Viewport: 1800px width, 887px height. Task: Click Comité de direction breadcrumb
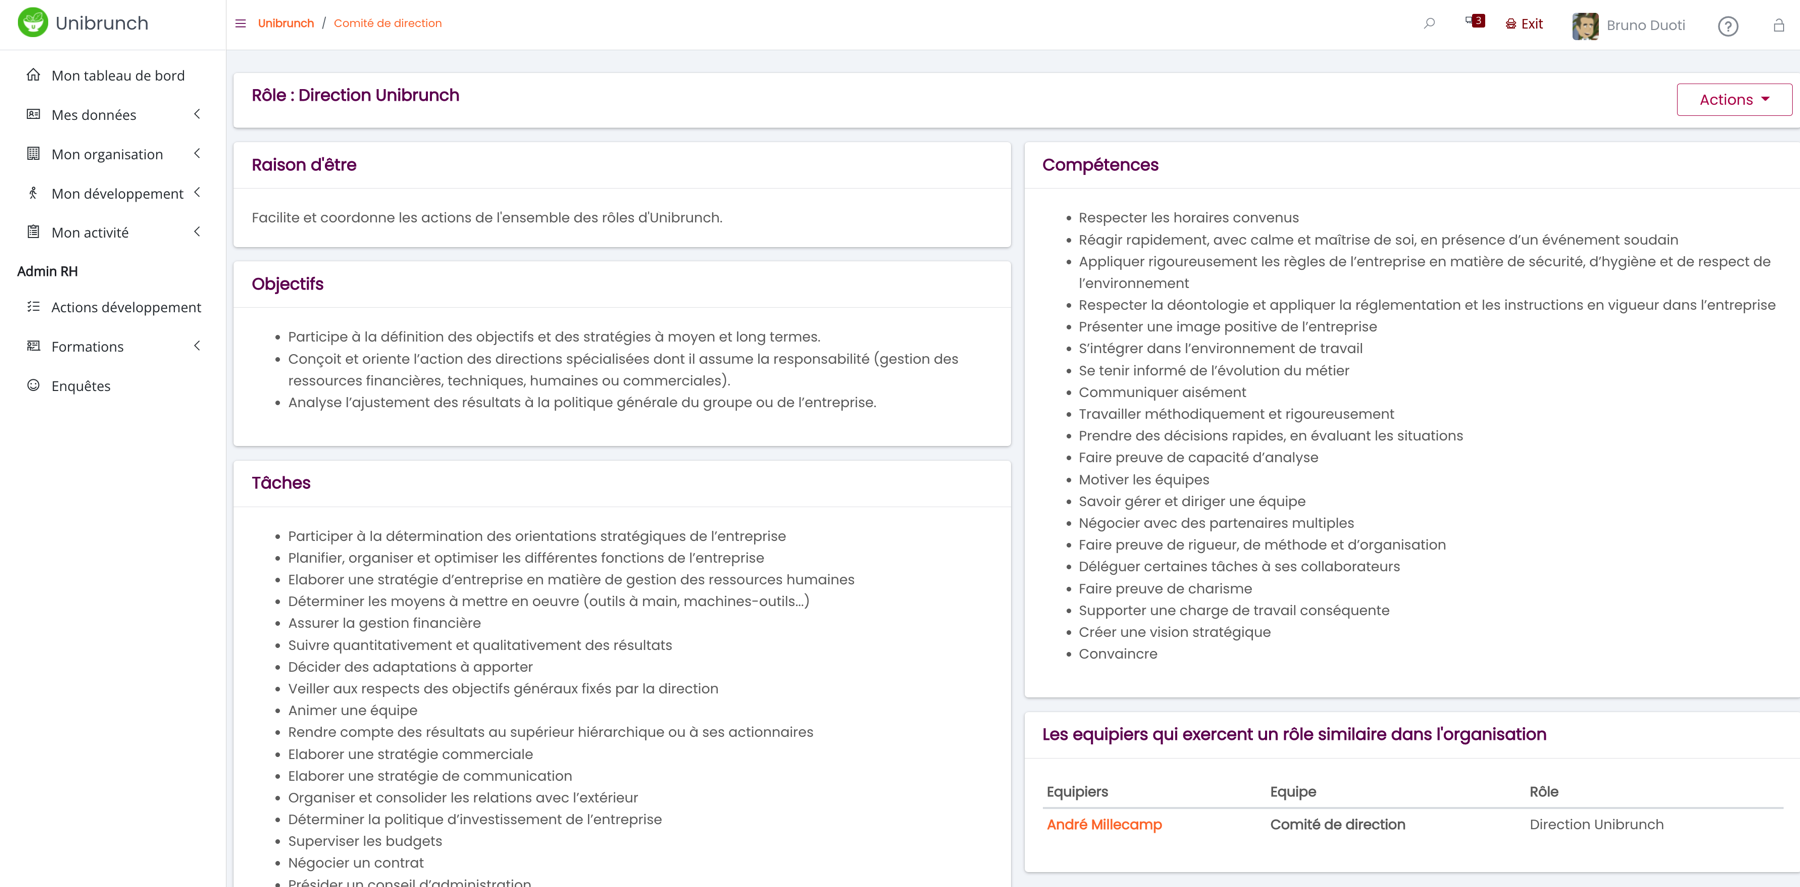coord(388,23)
